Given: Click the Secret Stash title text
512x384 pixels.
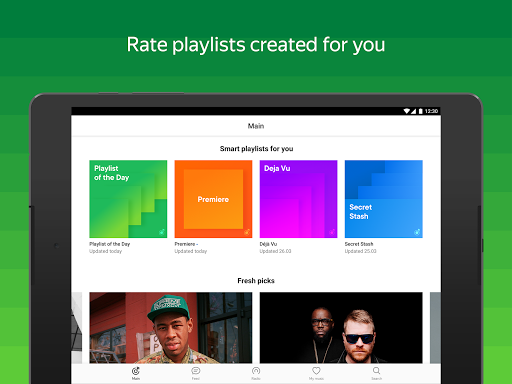Looking at the screenshot, I should coord(359,244).
